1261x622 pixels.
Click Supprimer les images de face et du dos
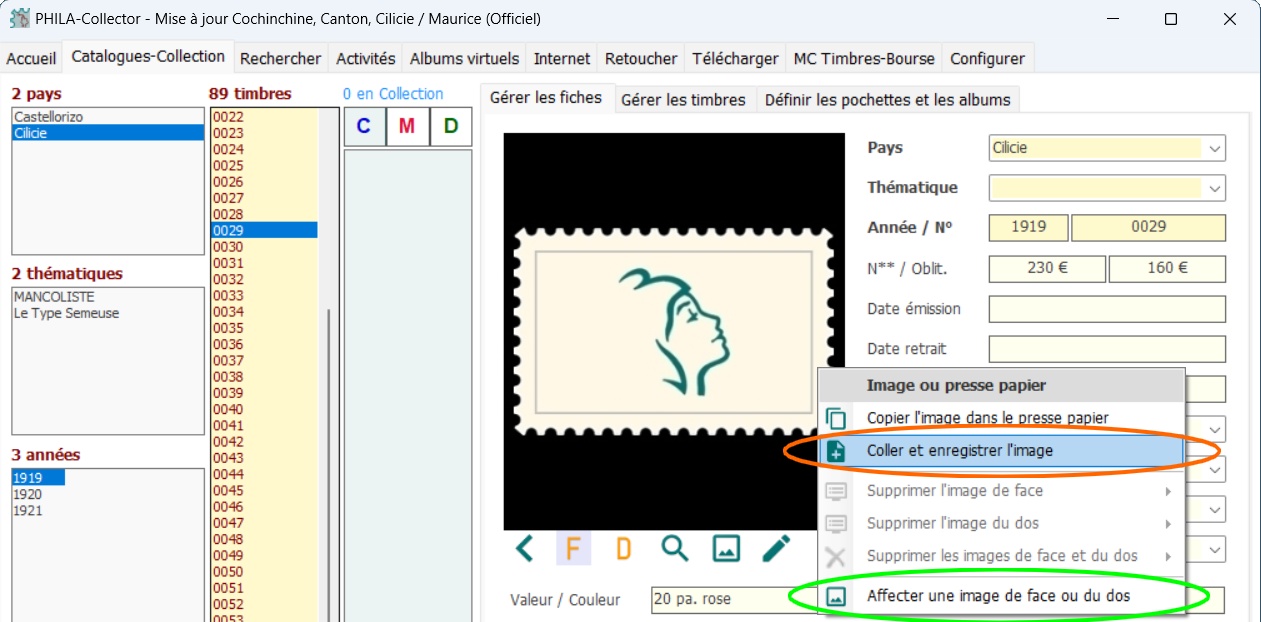pyautogui.click(x=1001, y=556)
